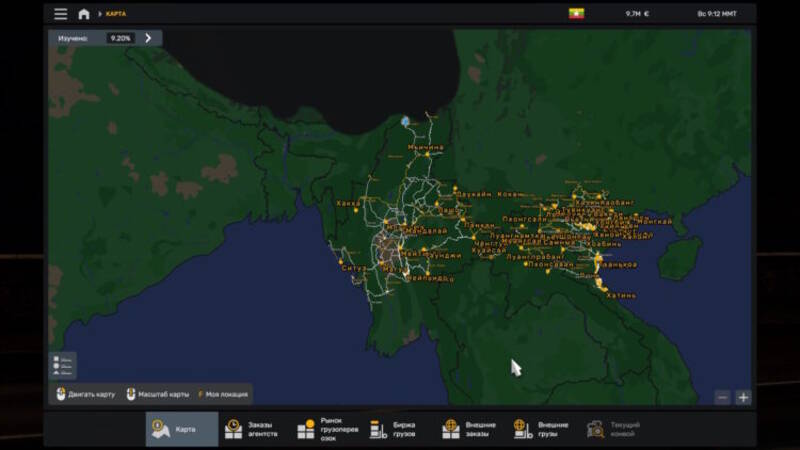Zoom out with the minus button
This screenshot has width=800, height=450.
(x=722, y=397)
